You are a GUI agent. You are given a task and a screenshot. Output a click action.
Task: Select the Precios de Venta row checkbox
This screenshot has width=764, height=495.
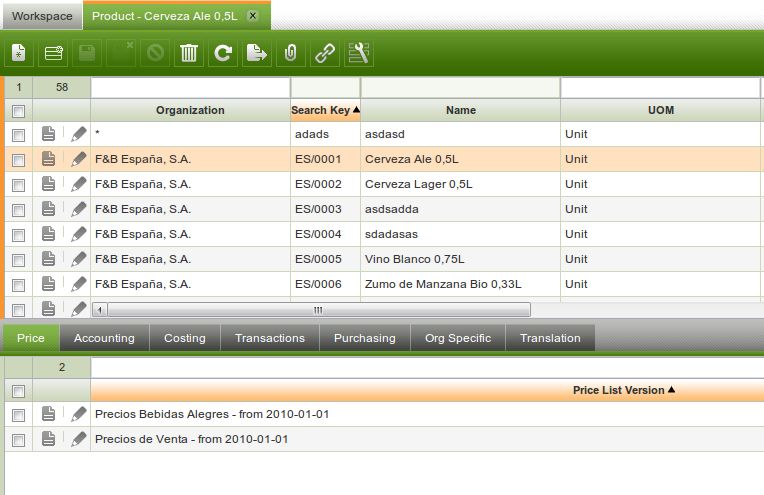(x=18, y=439)
